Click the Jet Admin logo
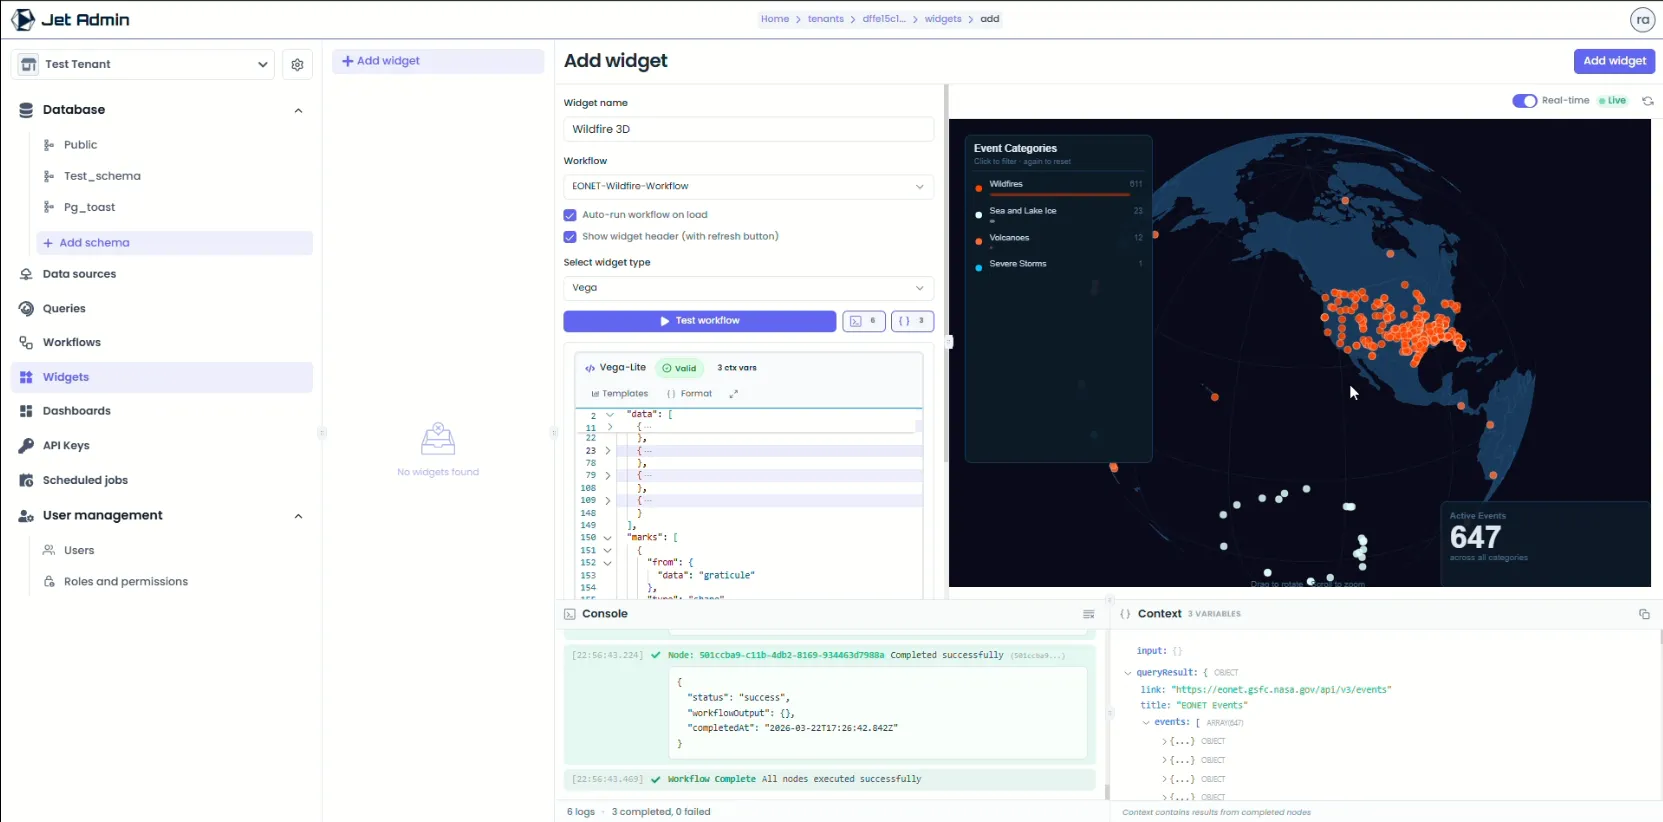1663x822 pixels. point(70,19)
